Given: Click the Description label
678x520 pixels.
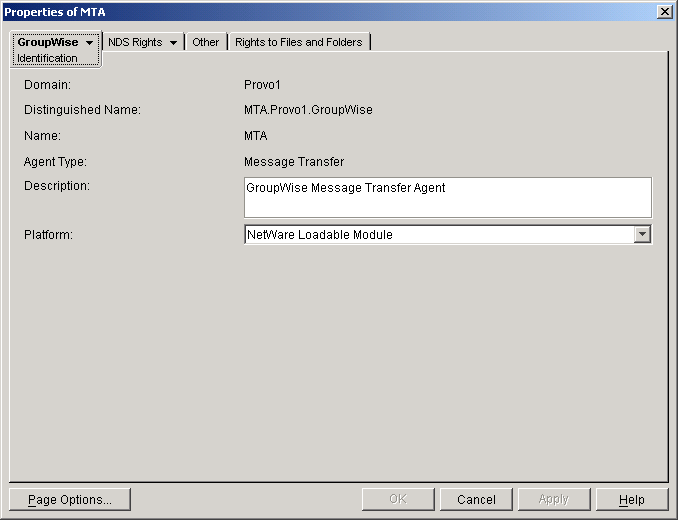Looking at the screenshot, I should [x=57, y=186].
